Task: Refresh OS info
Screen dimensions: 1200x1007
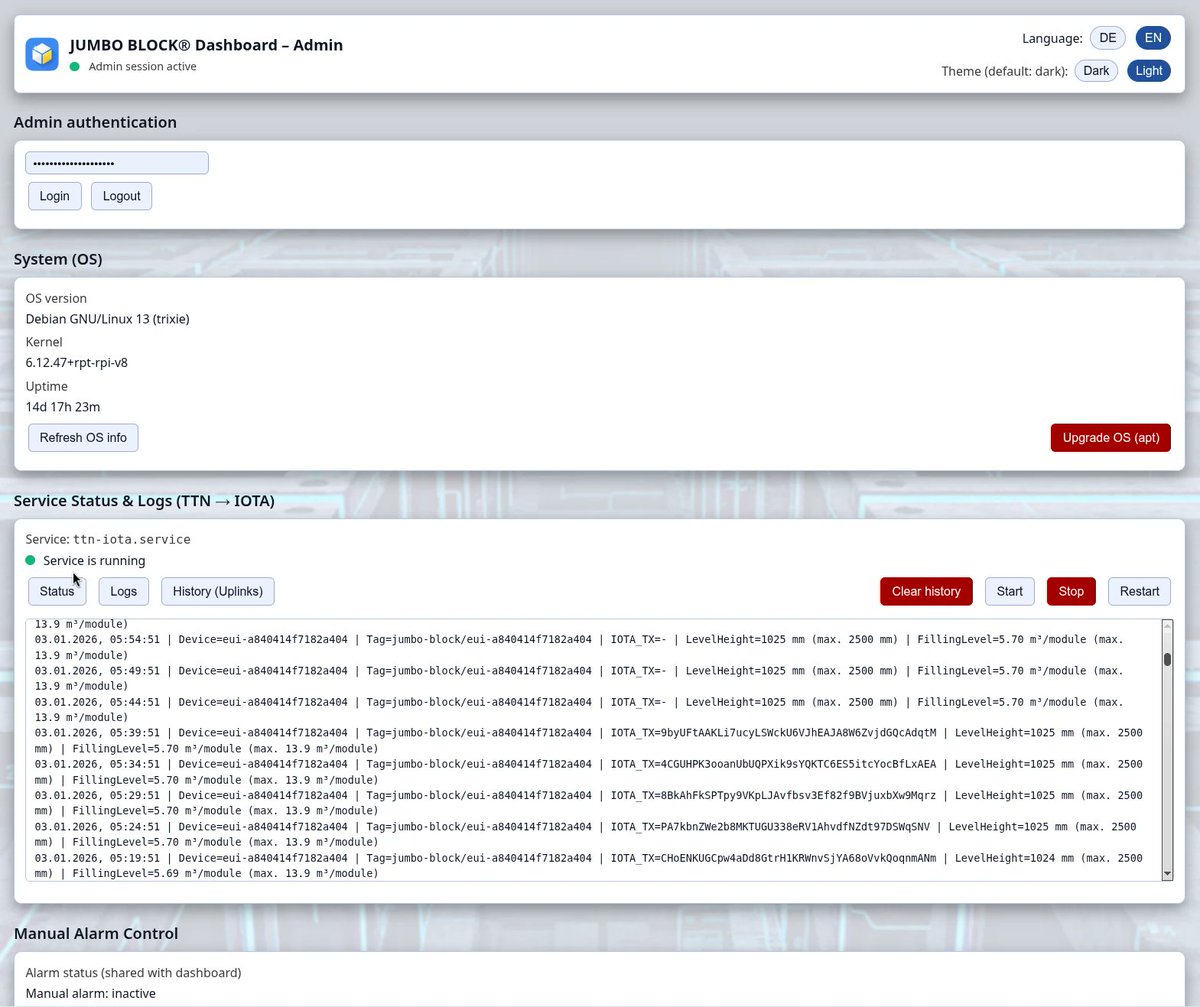Action: click(83, 437)
